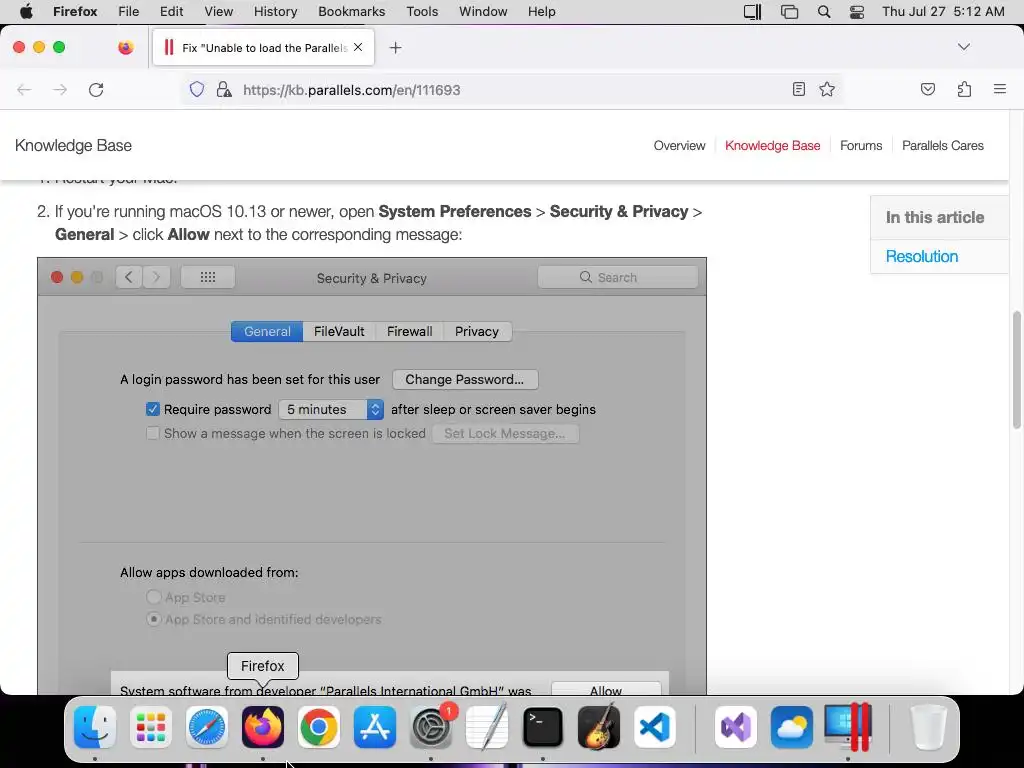The width and height of the screenshot is (1024, 768).
Task: Click the Firefox dock icon
Action: [263, 727]
